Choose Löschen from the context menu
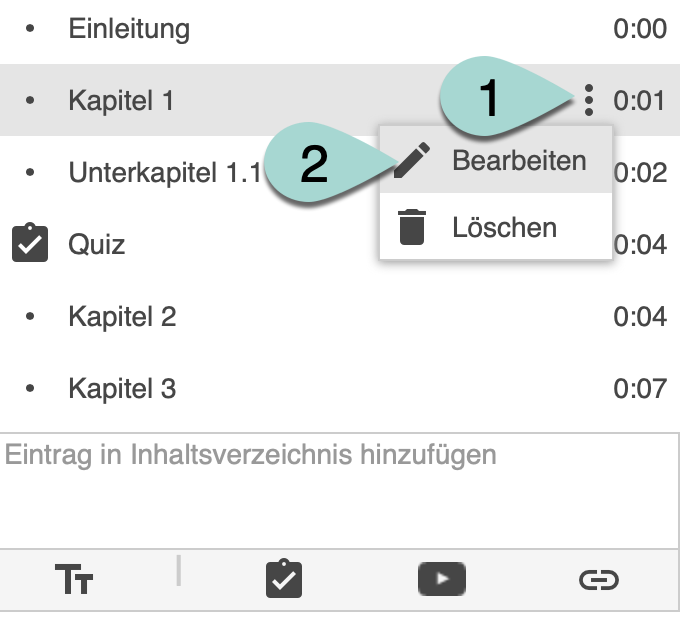684x622 pixels. (504, 227)
